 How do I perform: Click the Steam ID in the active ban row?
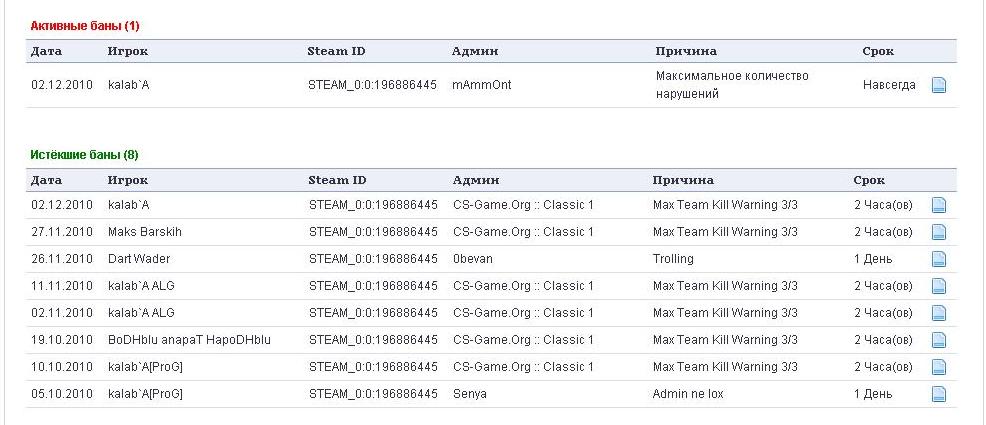[x=373, y=85]
